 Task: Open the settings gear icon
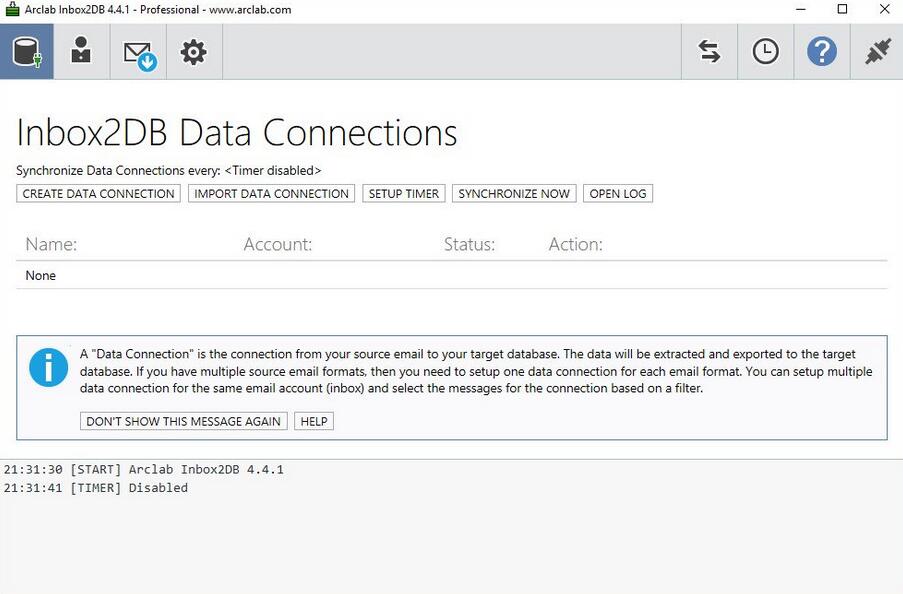click(x=194, y=51)
